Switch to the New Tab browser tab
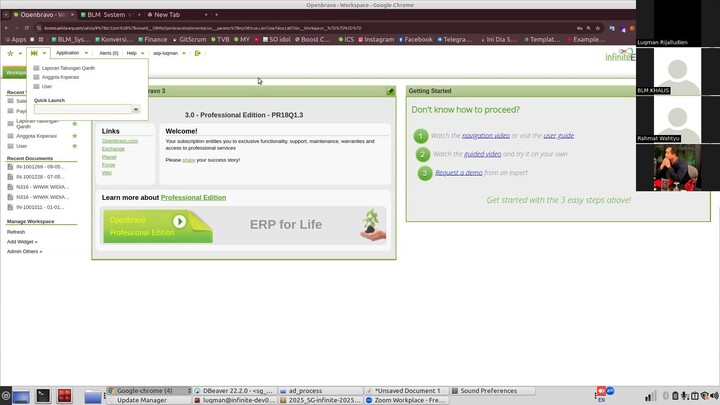 [x=167, y=15]
